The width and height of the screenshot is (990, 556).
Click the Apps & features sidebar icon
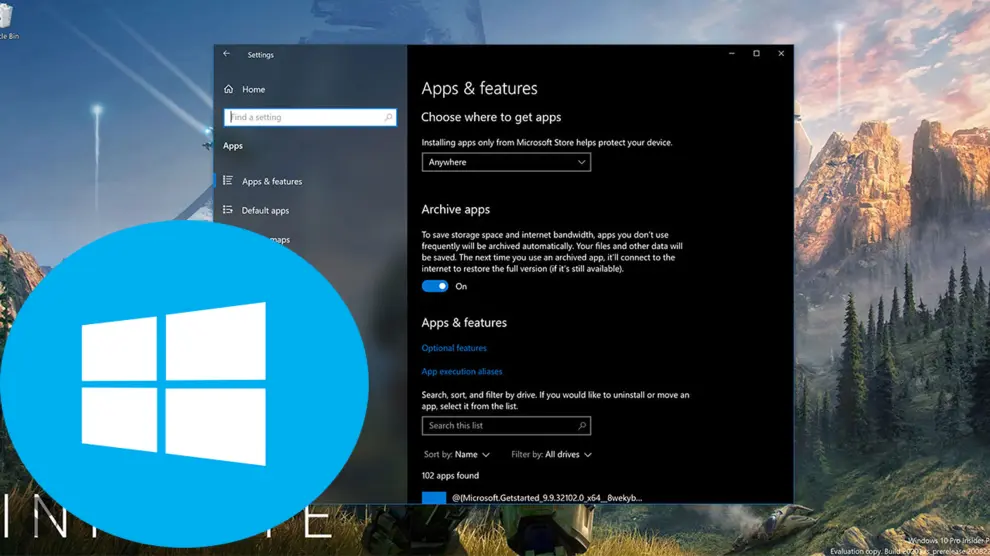point(228,181)
